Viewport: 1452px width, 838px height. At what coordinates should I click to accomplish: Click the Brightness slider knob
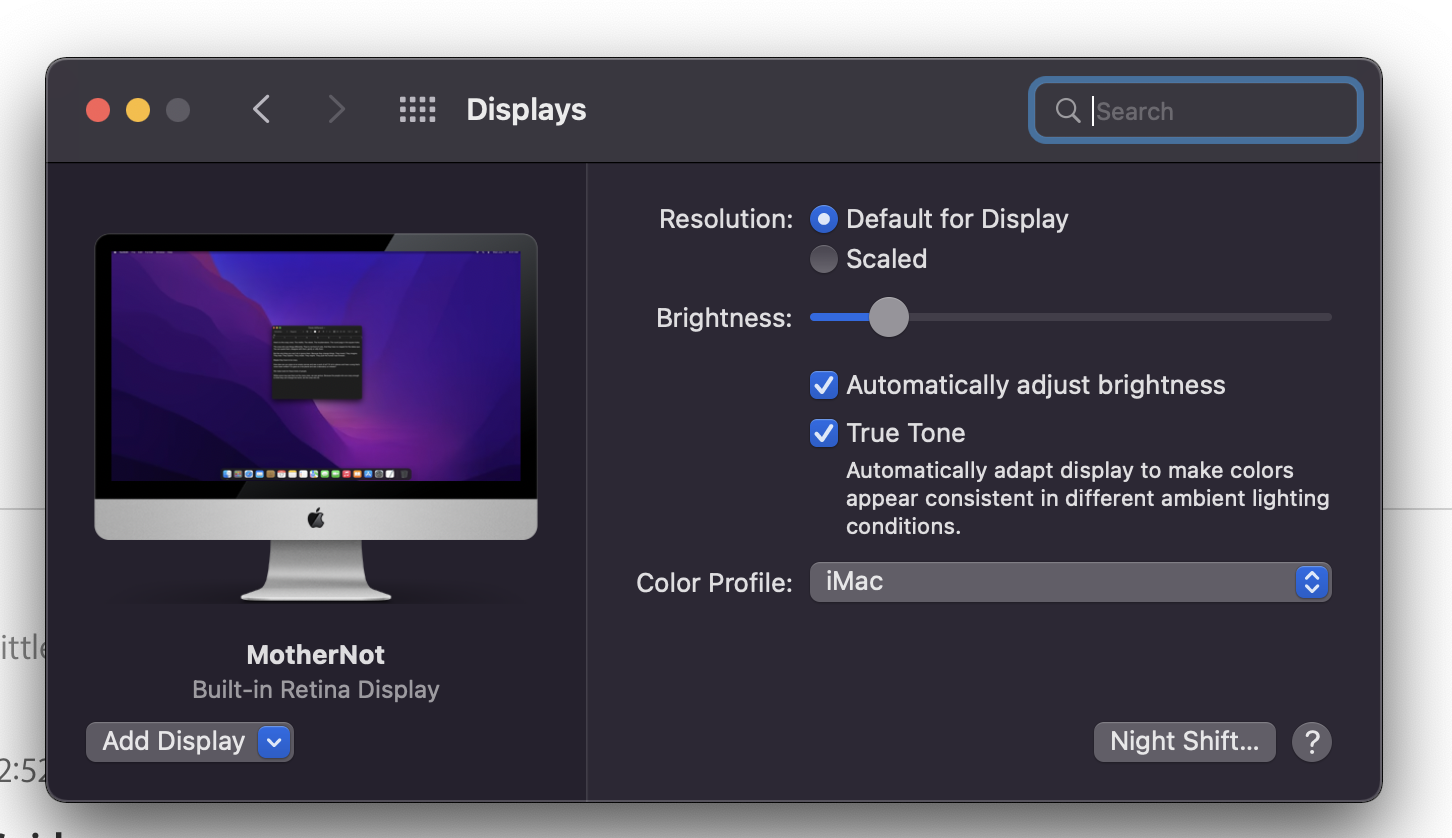[888, 317]
